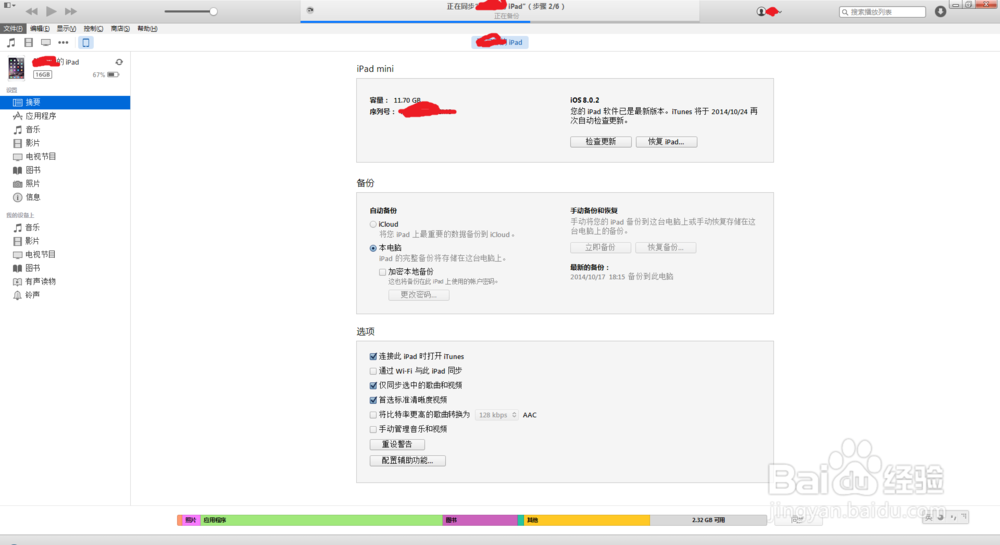Image resolution: width=1000 pixels, height=545 pixels.
Task: Open the 控制 menu
Action: coord(93,29)
